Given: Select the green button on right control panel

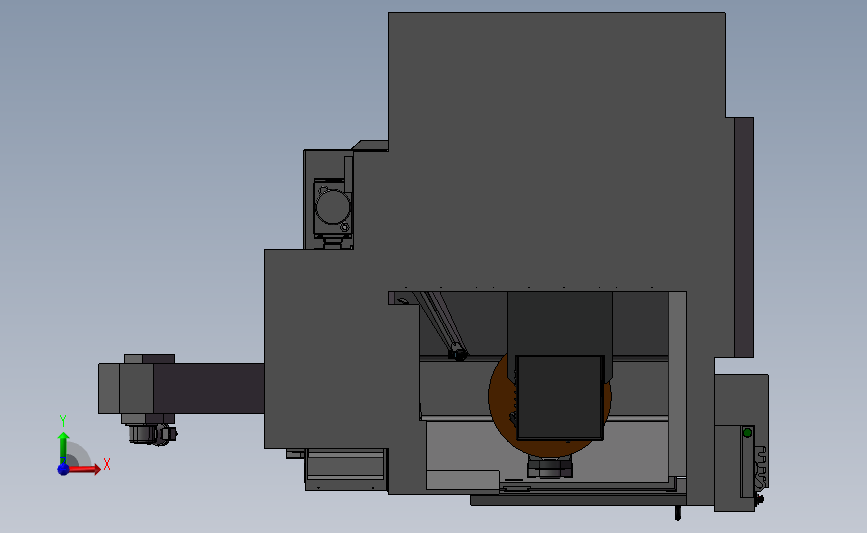Looking at the screenshot, I should tap(747, 432).
